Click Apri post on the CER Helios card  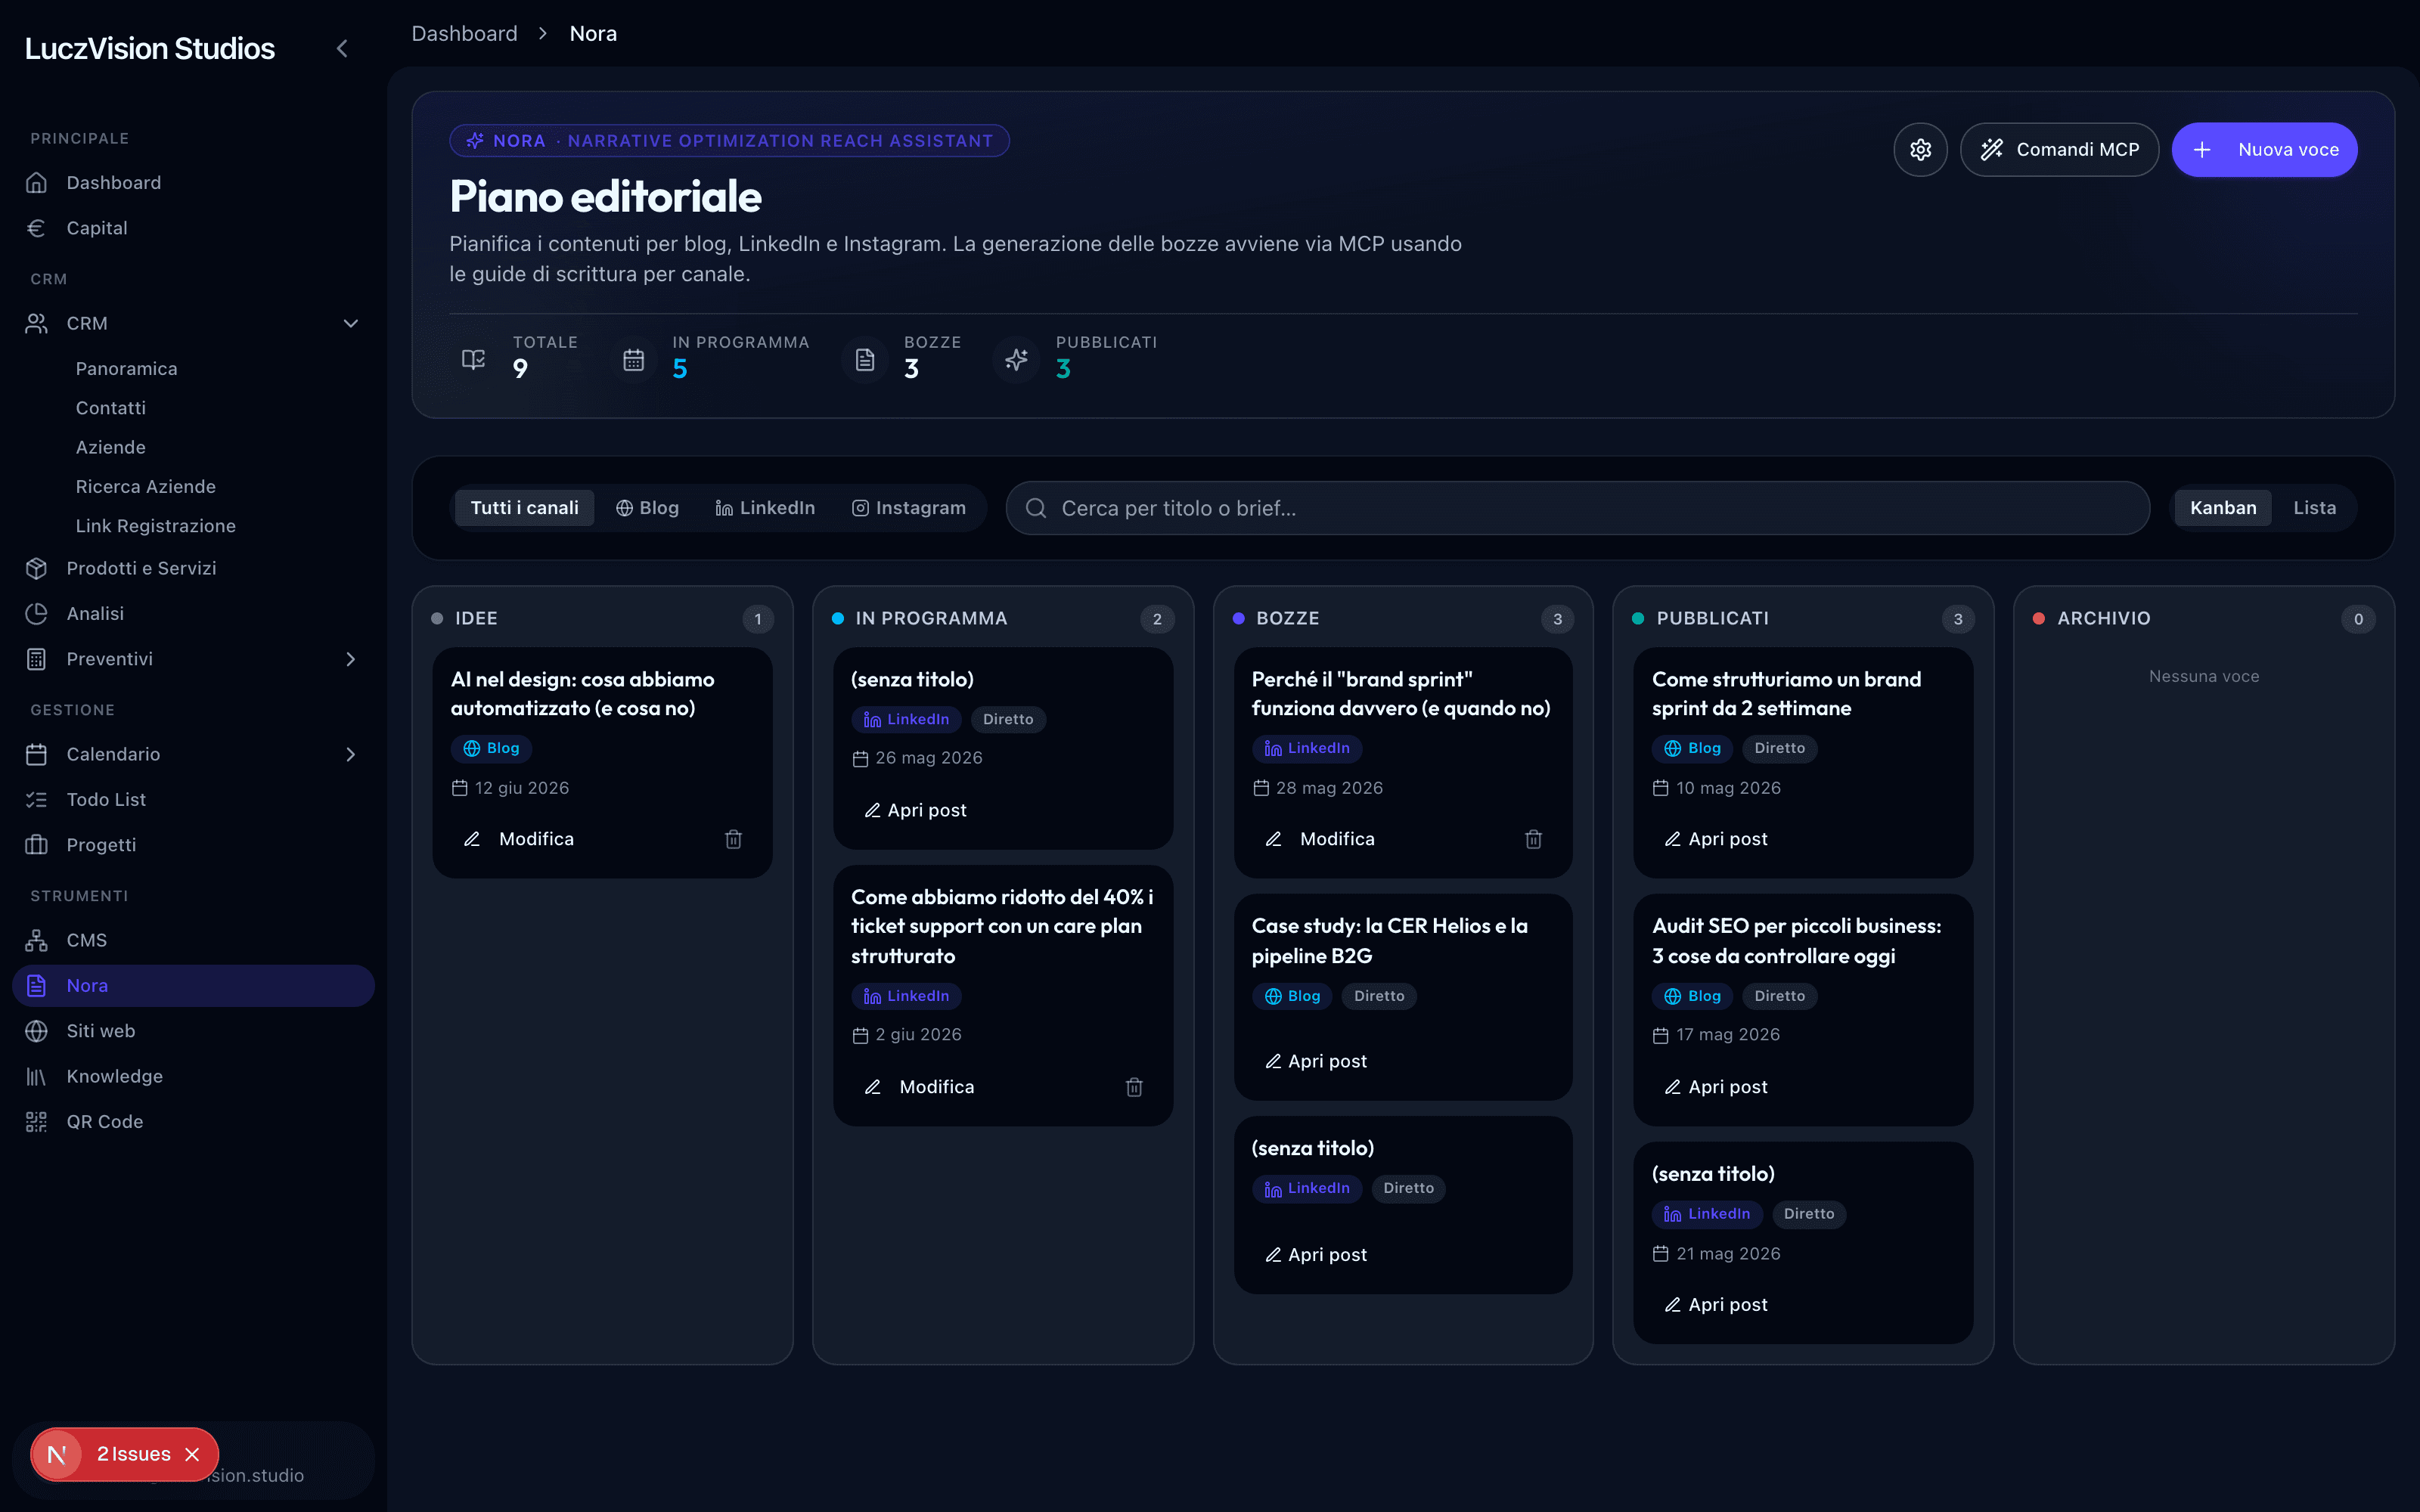tap(1316, 1061)
